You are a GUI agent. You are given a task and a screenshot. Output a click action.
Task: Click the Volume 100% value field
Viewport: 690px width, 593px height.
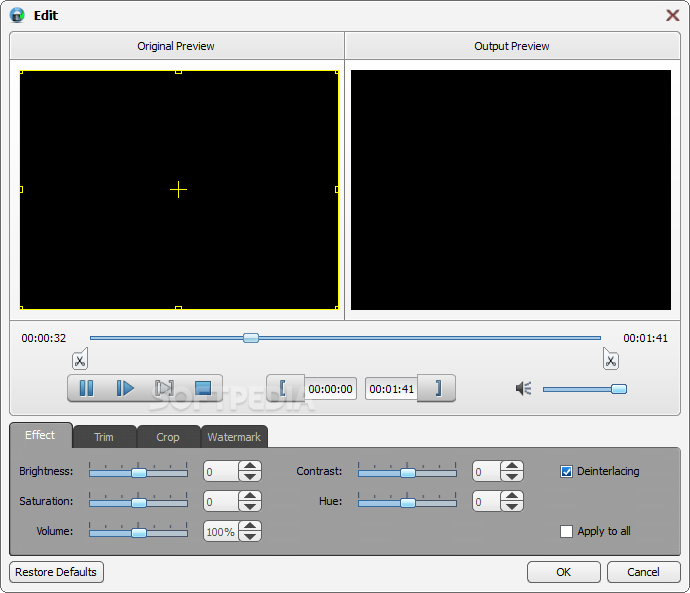pos(221,531)
